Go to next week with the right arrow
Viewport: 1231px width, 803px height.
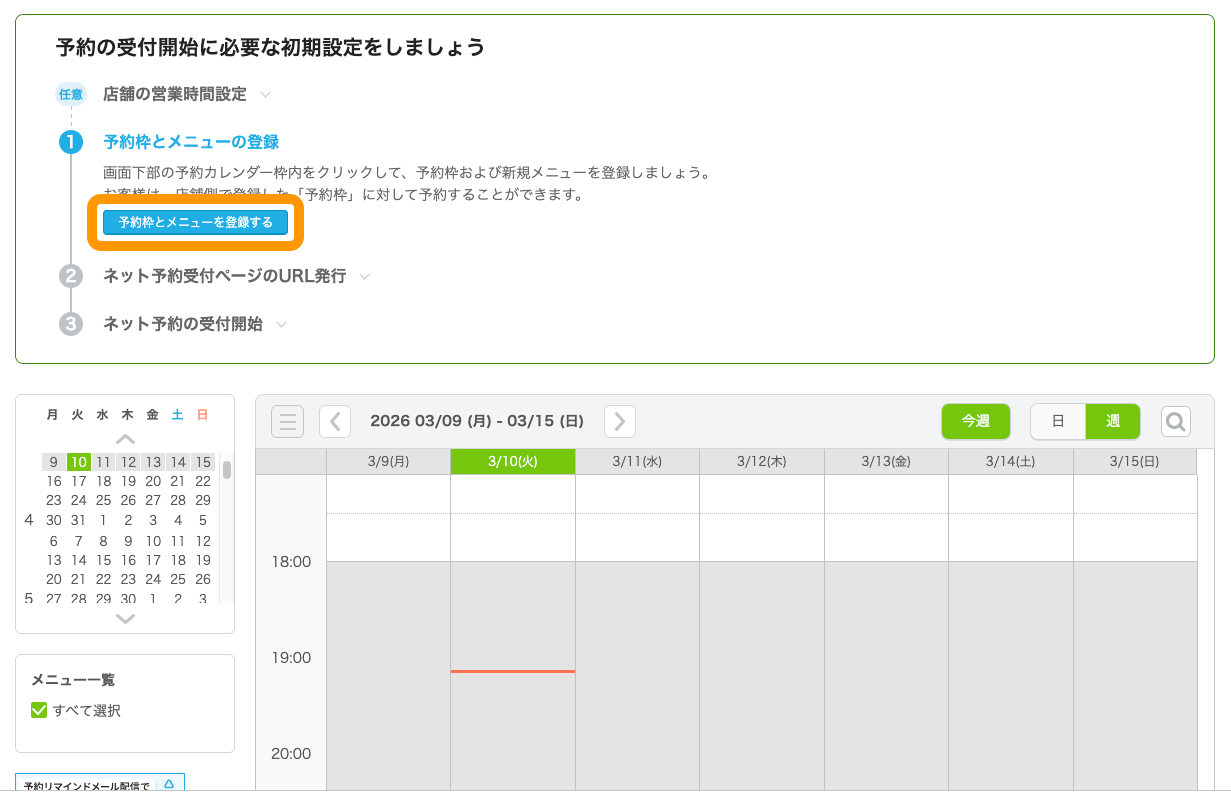[x=619, y=421]
